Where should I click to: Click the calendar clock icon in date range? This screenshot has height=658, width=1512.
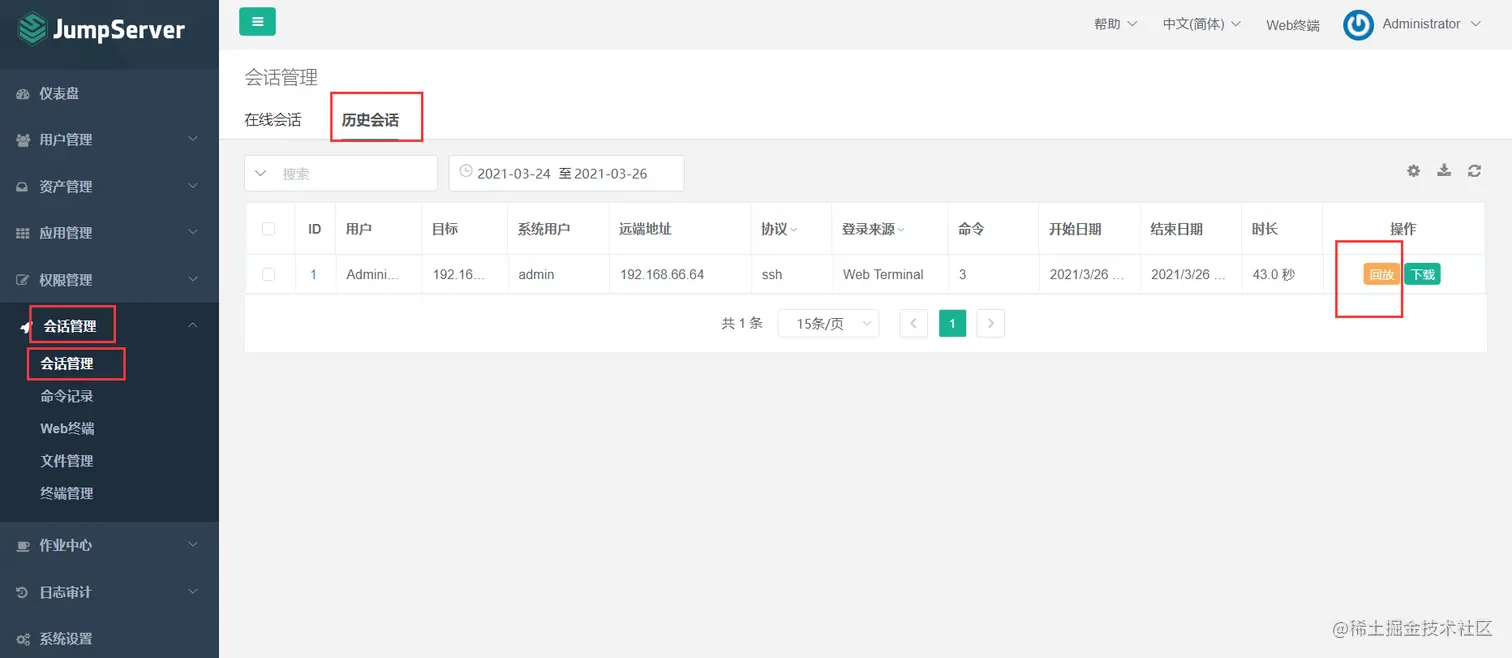(x=465, y=172)
